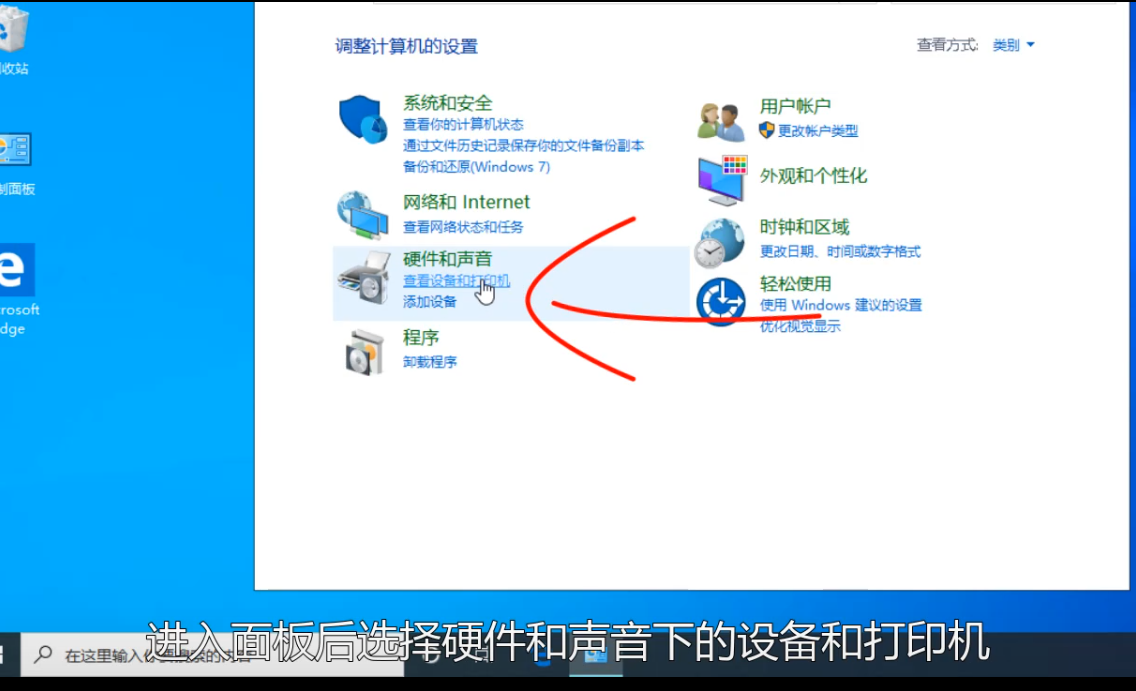This screenshot has width=1136, height=691.
Task: Open the 类别 view-by dropdown
Action: click(x=1013, y=45)
